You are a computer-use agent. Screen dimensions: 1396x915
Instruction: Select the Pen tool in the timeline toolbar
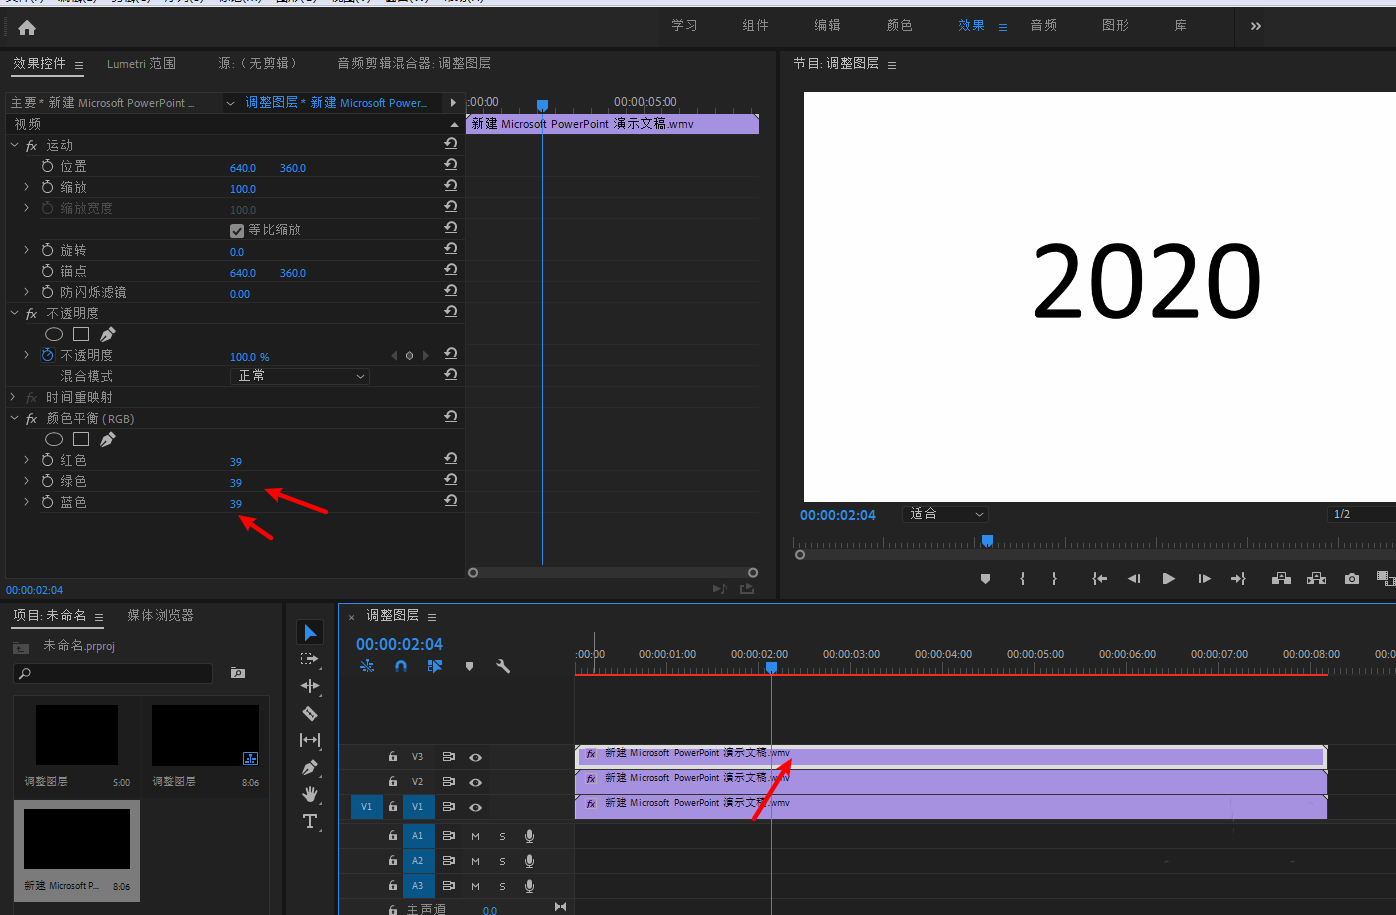(310, 767)
